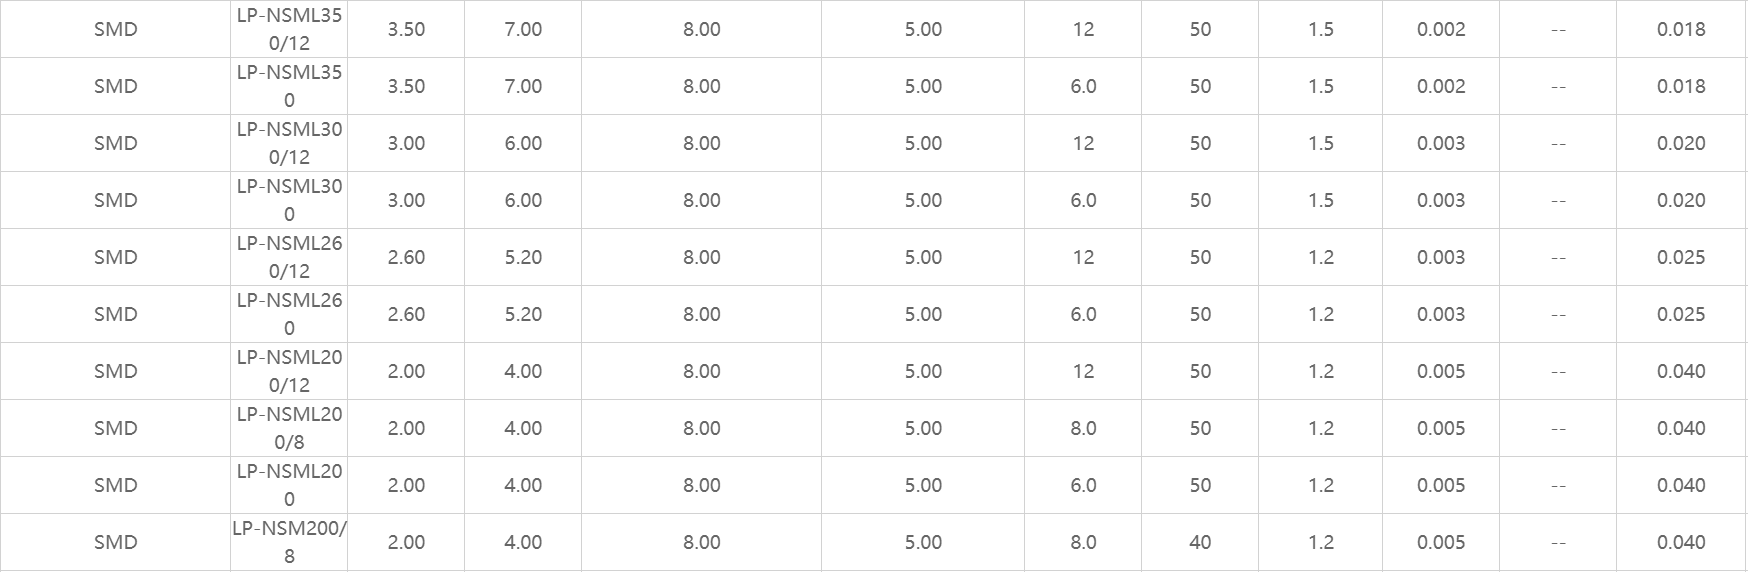Select 0.040 in the LP-NSM200/8 row
The width and height of the screenshot is (1748, 572).
click(1680, 542)
